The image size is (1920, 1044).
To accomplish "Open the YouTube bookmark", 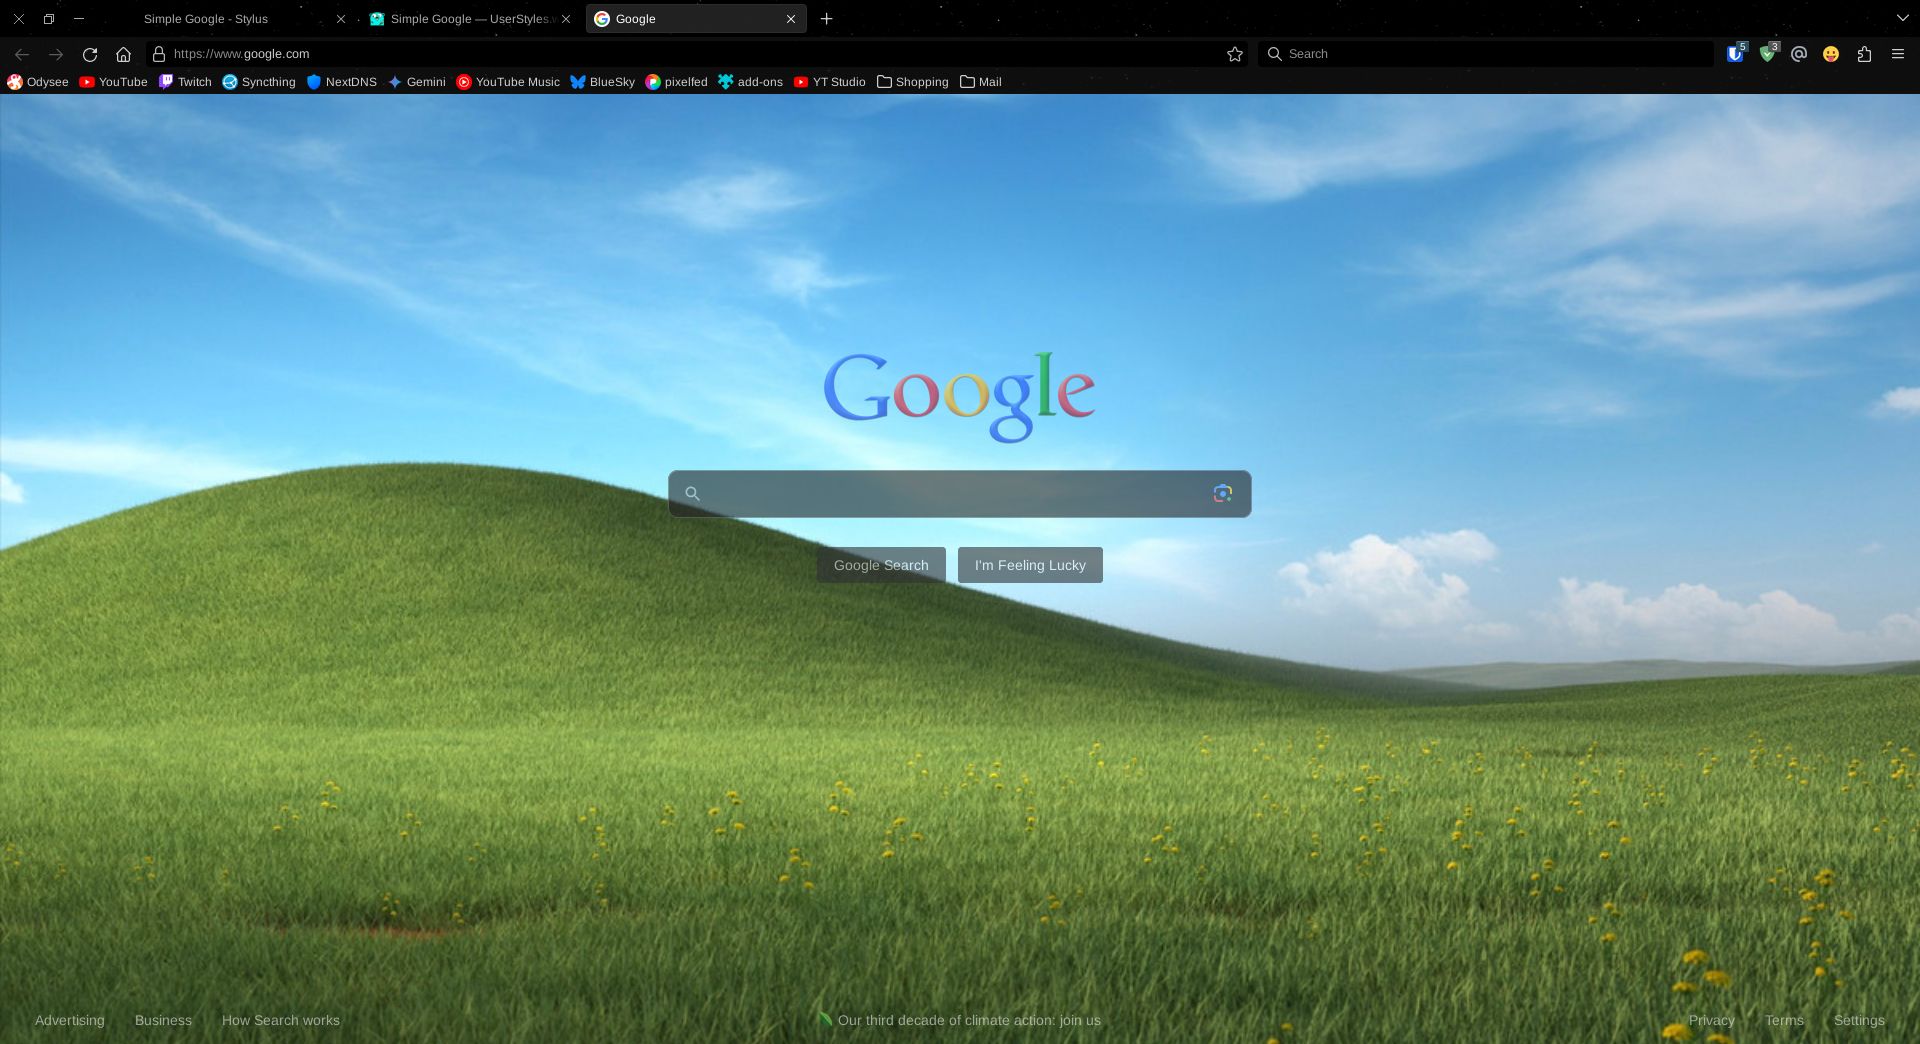I will coord(113,82).
